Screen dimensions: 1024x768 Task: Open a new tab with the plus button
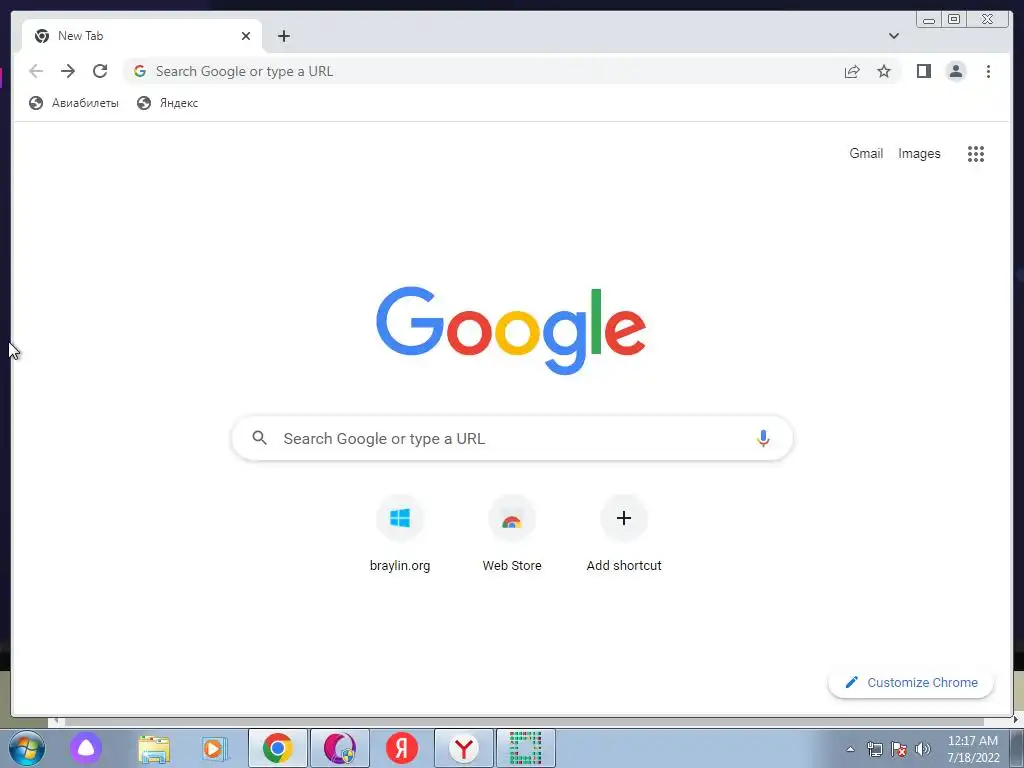point(283,36)
